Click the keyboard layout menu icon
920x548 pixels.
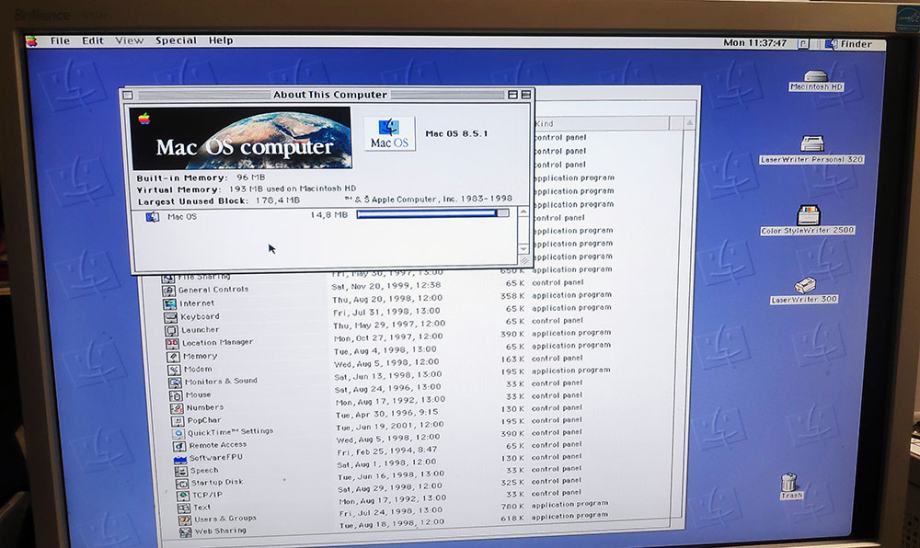tap(803, 44)
